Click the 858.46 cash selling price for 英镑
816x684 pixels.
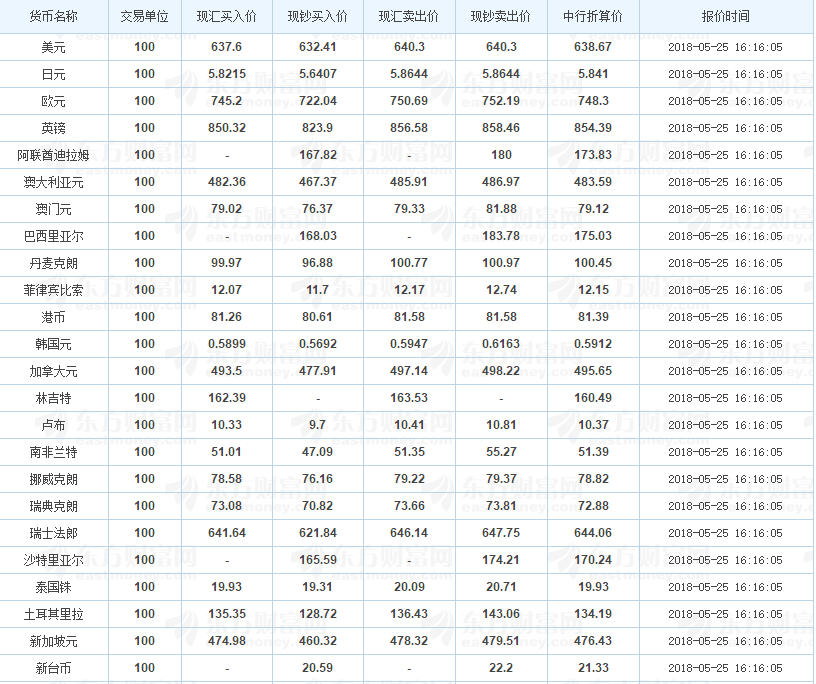coord(501,128)
